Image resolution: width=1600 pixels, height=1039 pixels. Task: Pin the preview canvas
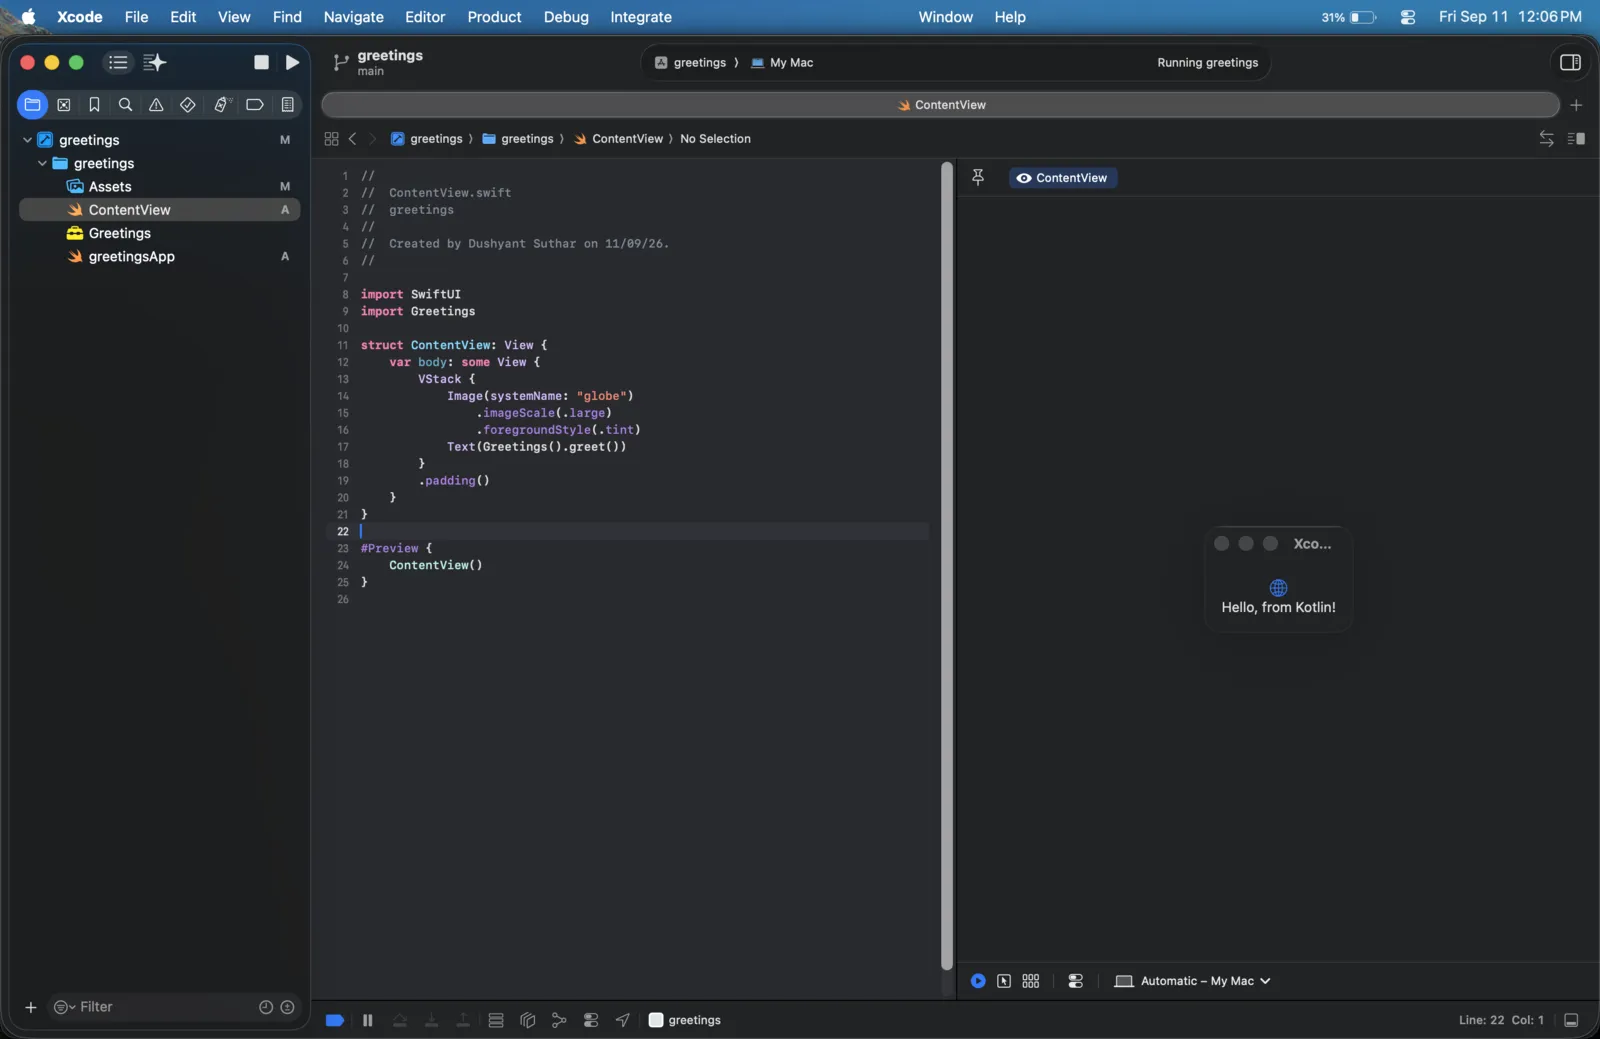point(979,178)
